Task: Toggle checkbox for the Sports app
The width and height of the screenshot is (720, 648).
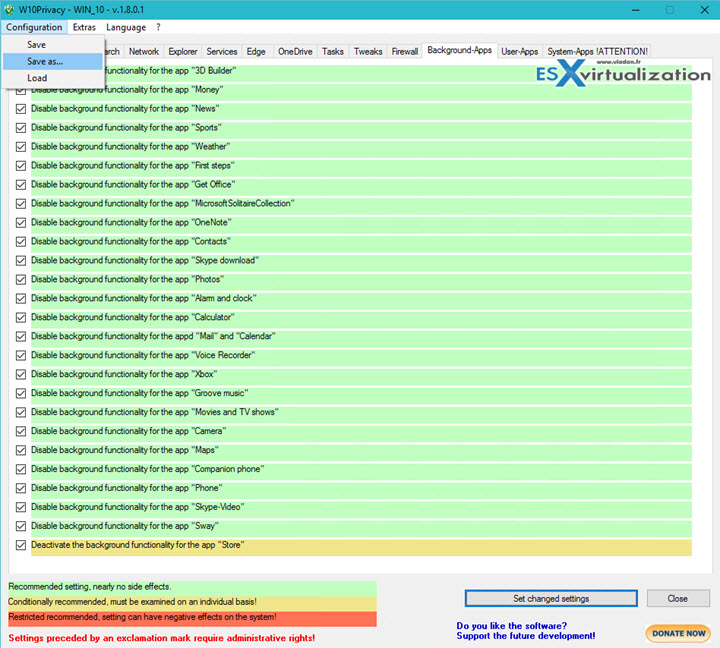Action: pos(21,128)
